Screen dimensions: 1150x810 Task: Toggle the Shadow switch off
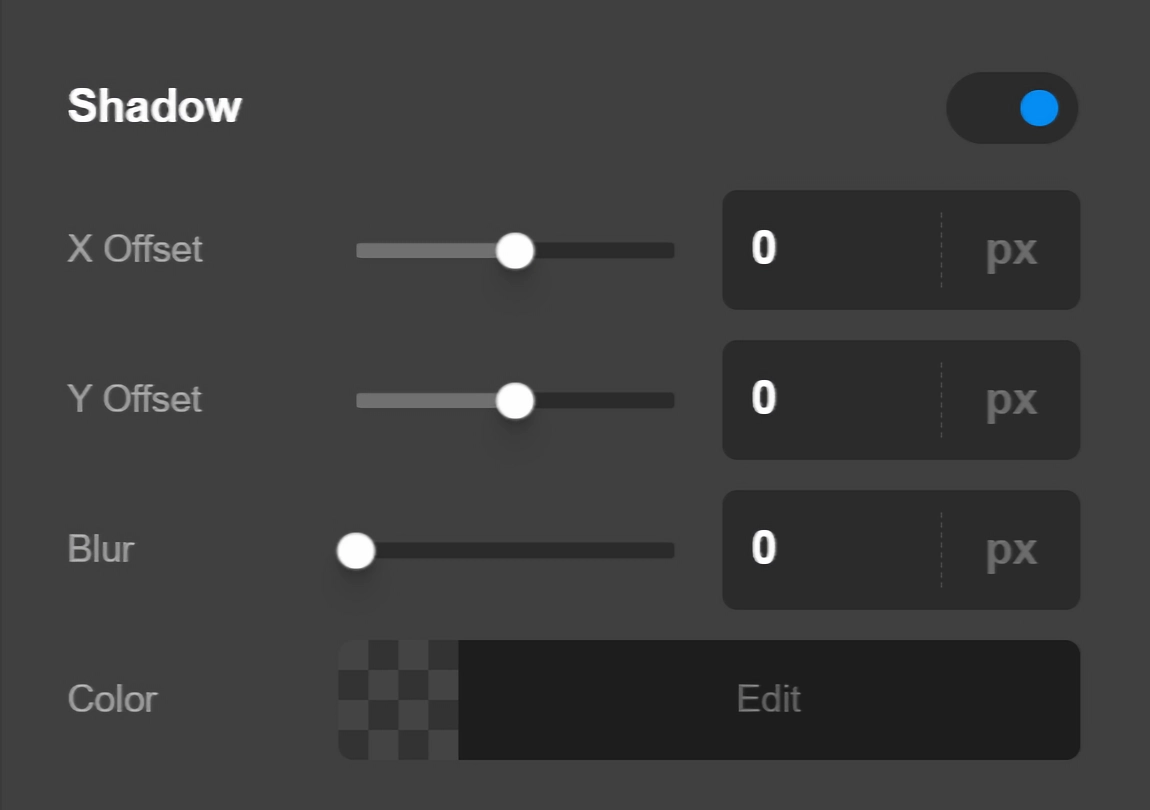tap(1012, 107)
